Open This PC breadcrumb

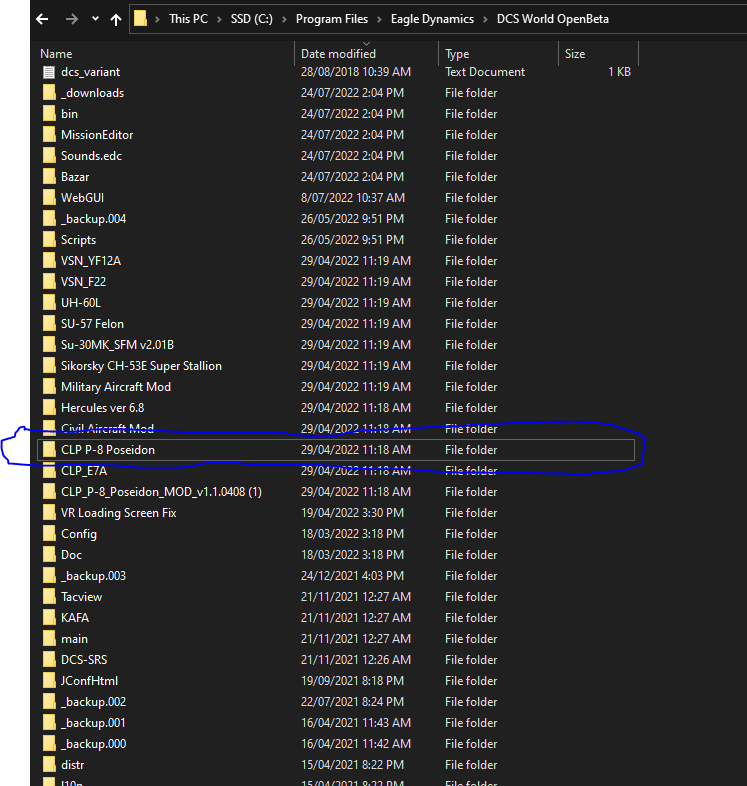click(188, 19)
